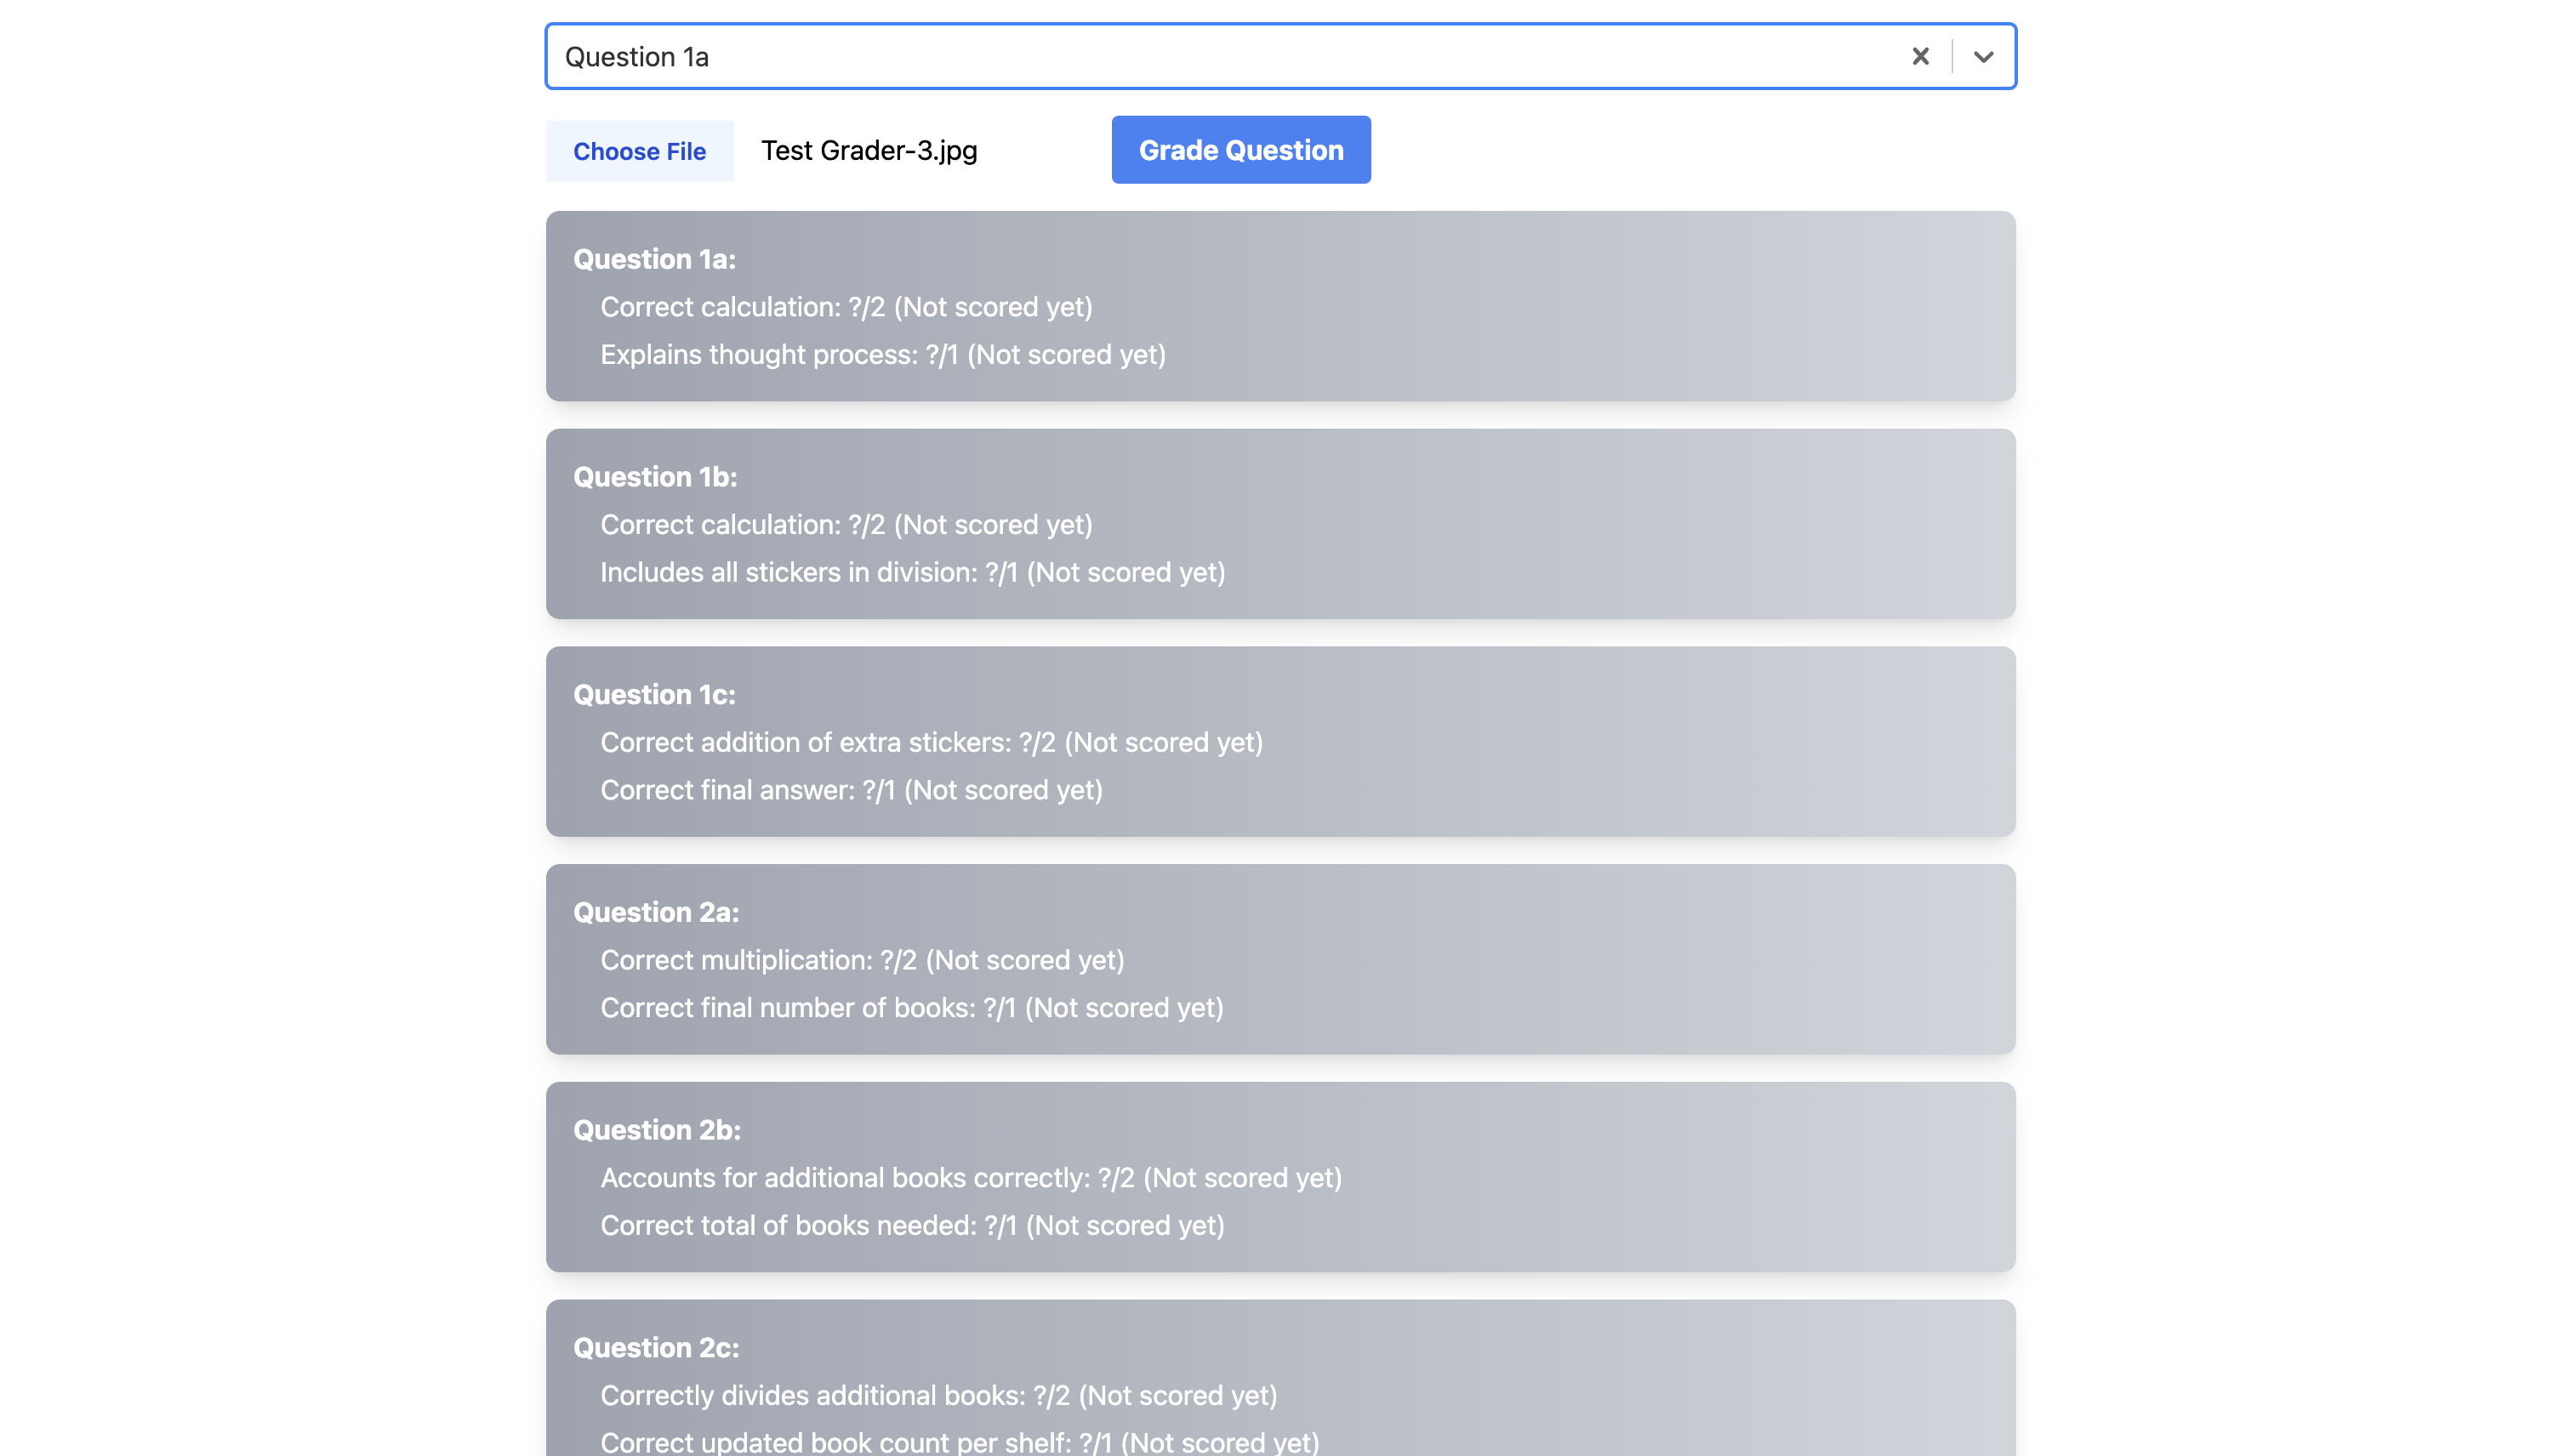Select the Question 1a rubric card heading

click(x=654, y=259)
